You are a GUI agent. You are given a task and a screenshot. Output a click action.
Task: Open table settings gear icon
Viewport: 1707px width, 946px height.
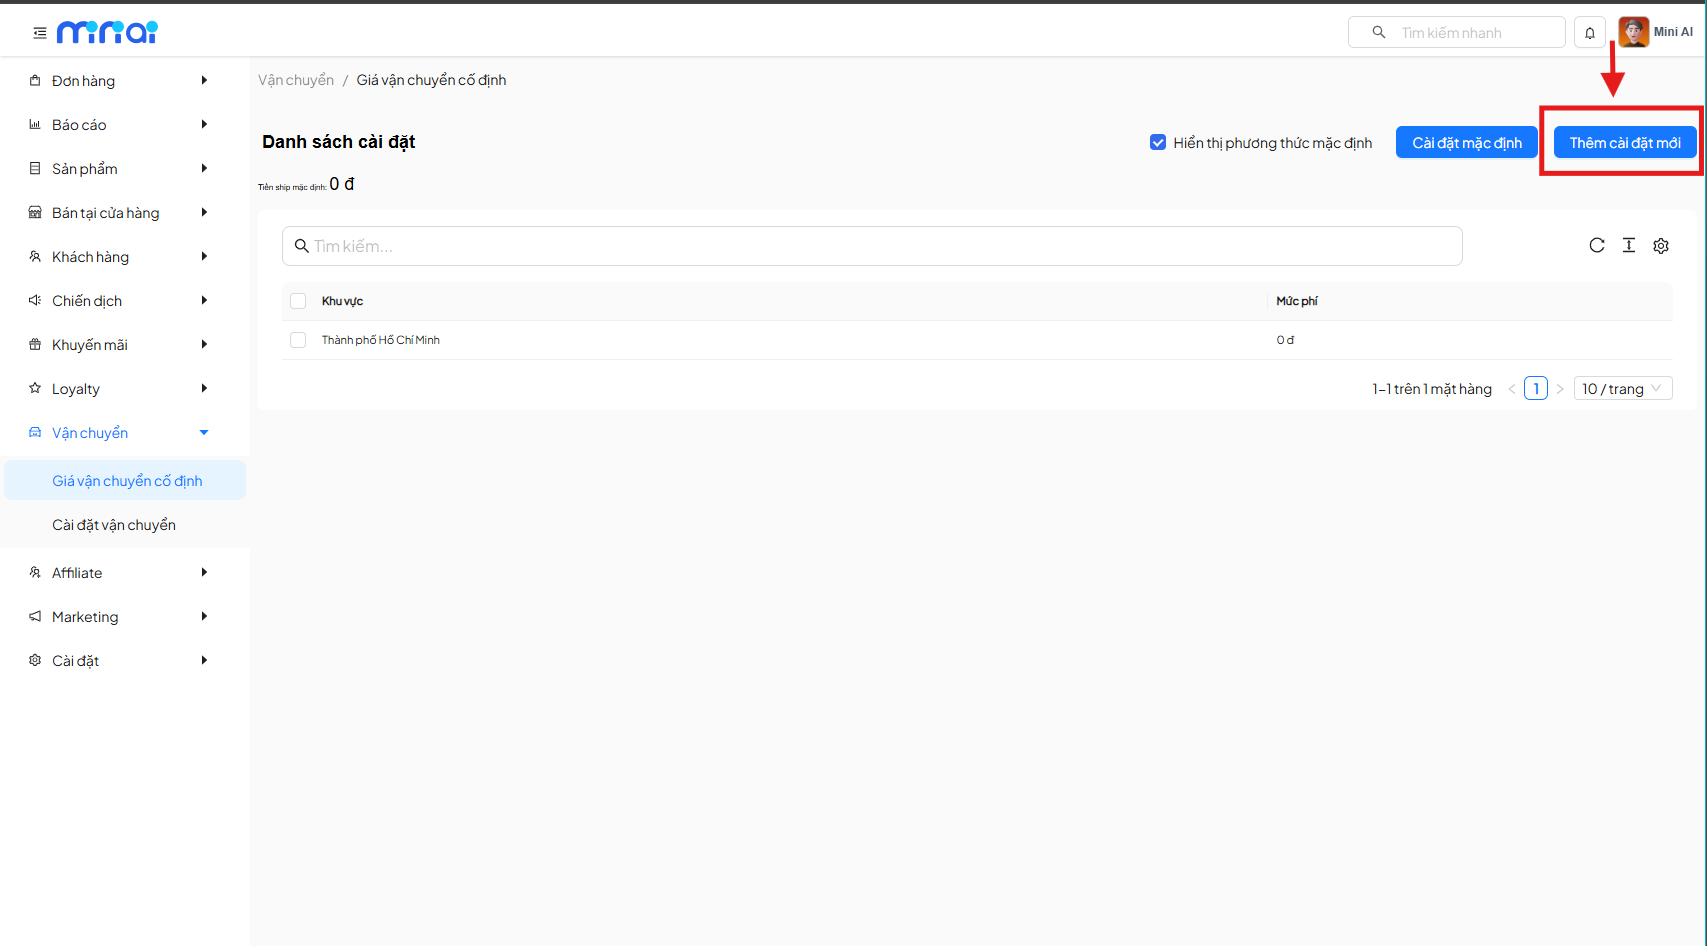point(1661,246)
